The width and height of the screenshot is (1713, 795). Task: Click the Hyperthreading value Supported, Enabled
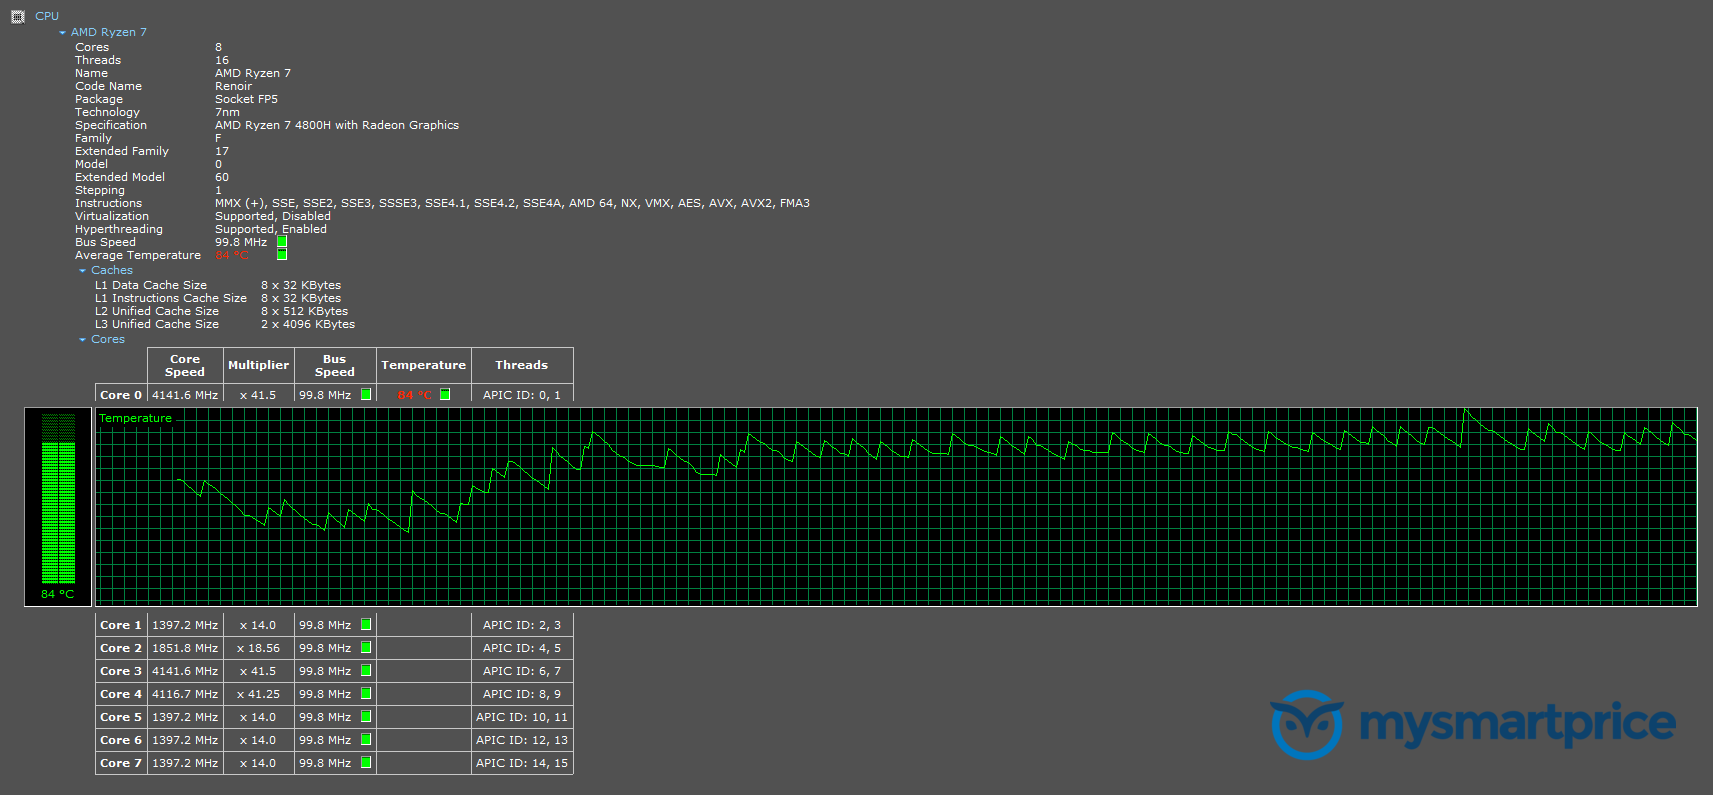click(271, 229)
